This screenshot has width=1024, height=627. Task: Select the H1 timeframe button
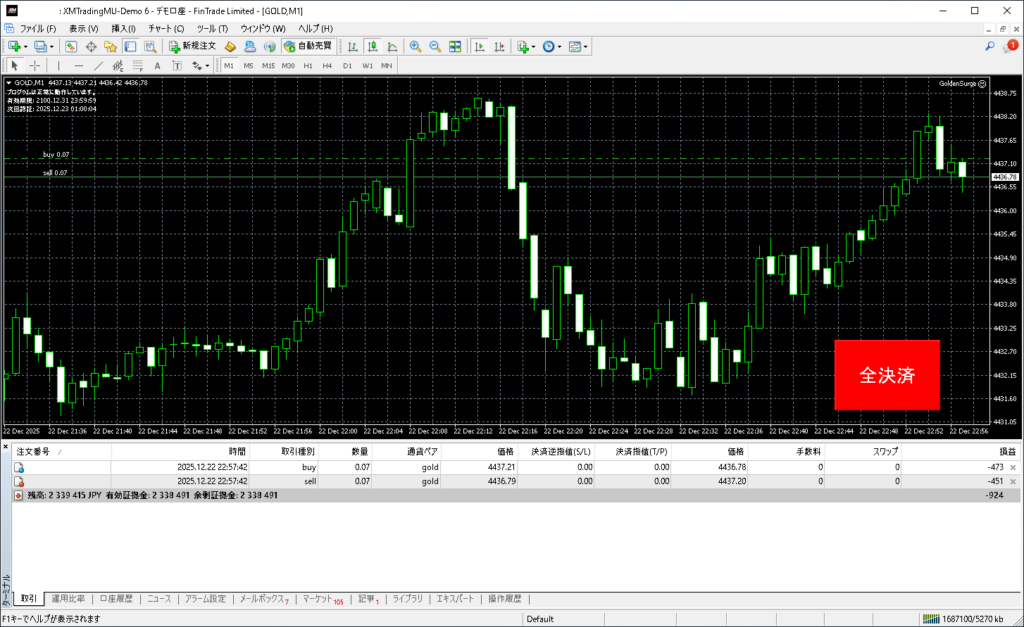[x=308, y=65]
